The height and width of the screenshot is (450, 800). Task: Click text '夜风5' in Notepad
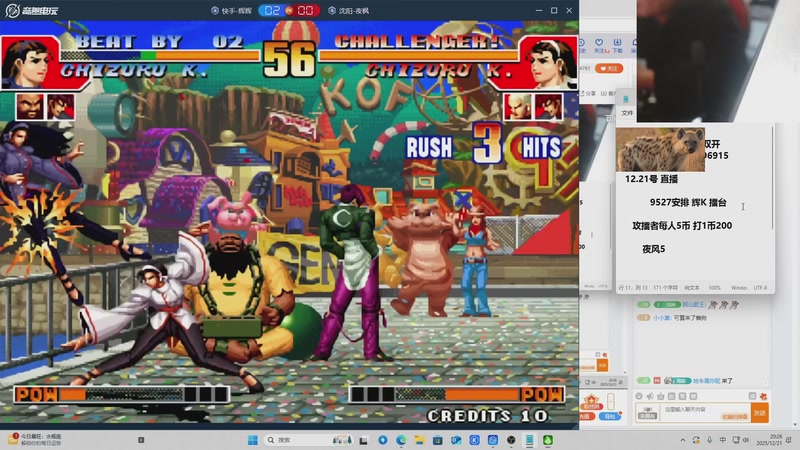[x=653, y=249]
